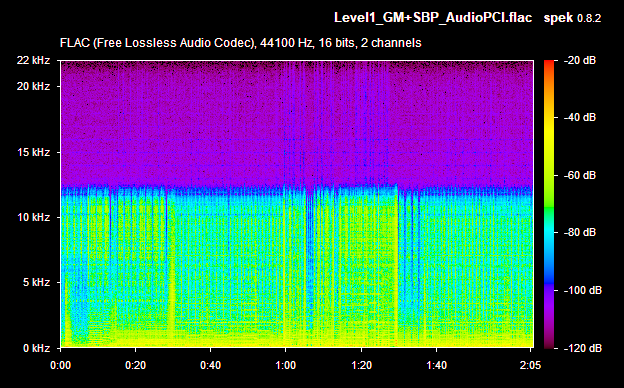The width and height of the screenshot is (624, 388).
Task: Click the 20 kHz frequency axis label
Action: 33,86
